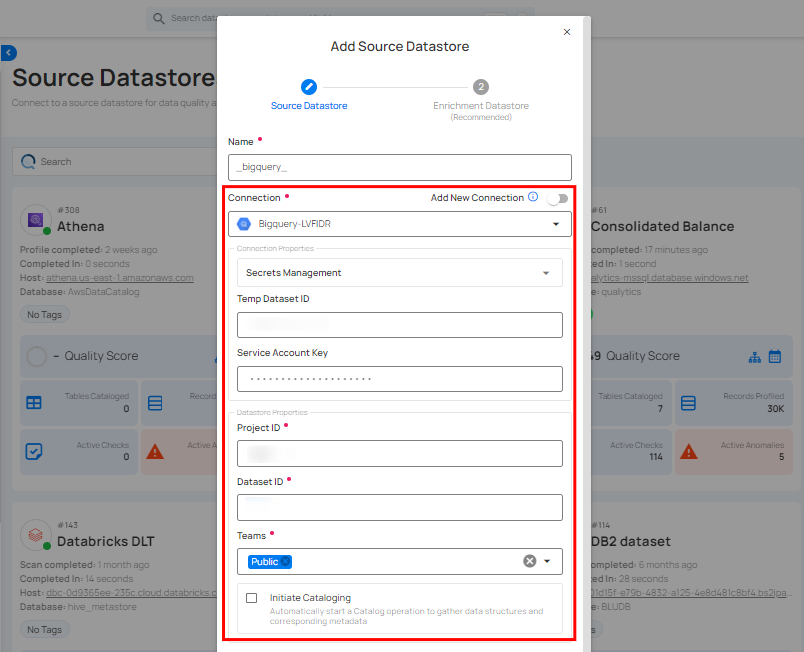
Task: Click the Active Checks icon on the Athena card
Action: [x=35, y=450]
